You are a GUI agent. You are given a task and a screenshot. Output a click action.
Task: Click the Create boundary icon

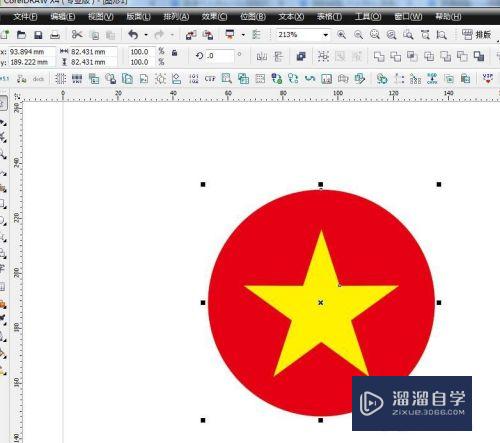click(x=479, y=57)
